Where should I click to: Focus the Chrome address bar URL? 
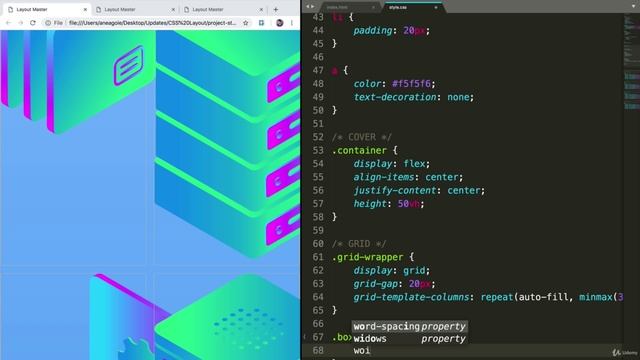[x=153, y=23]
